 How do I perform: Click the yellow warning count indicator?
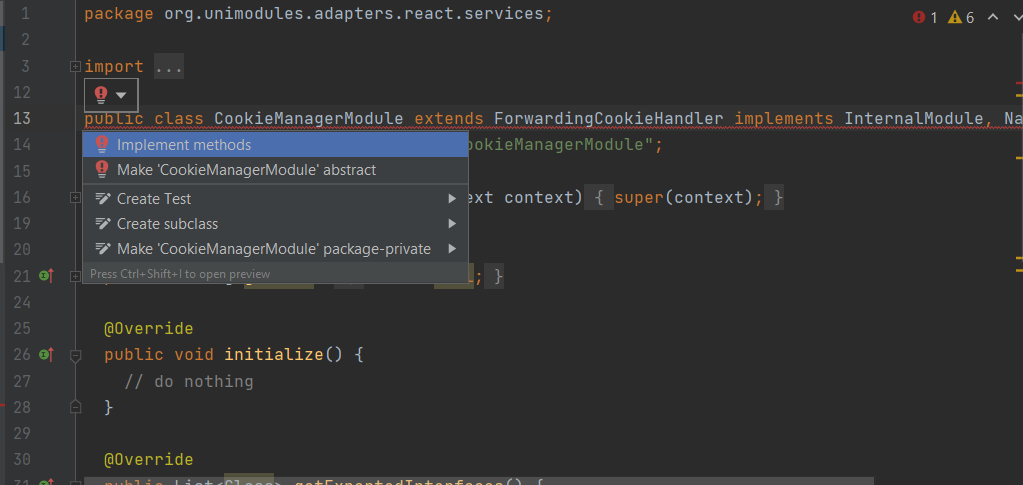click(x=962, y=18)
